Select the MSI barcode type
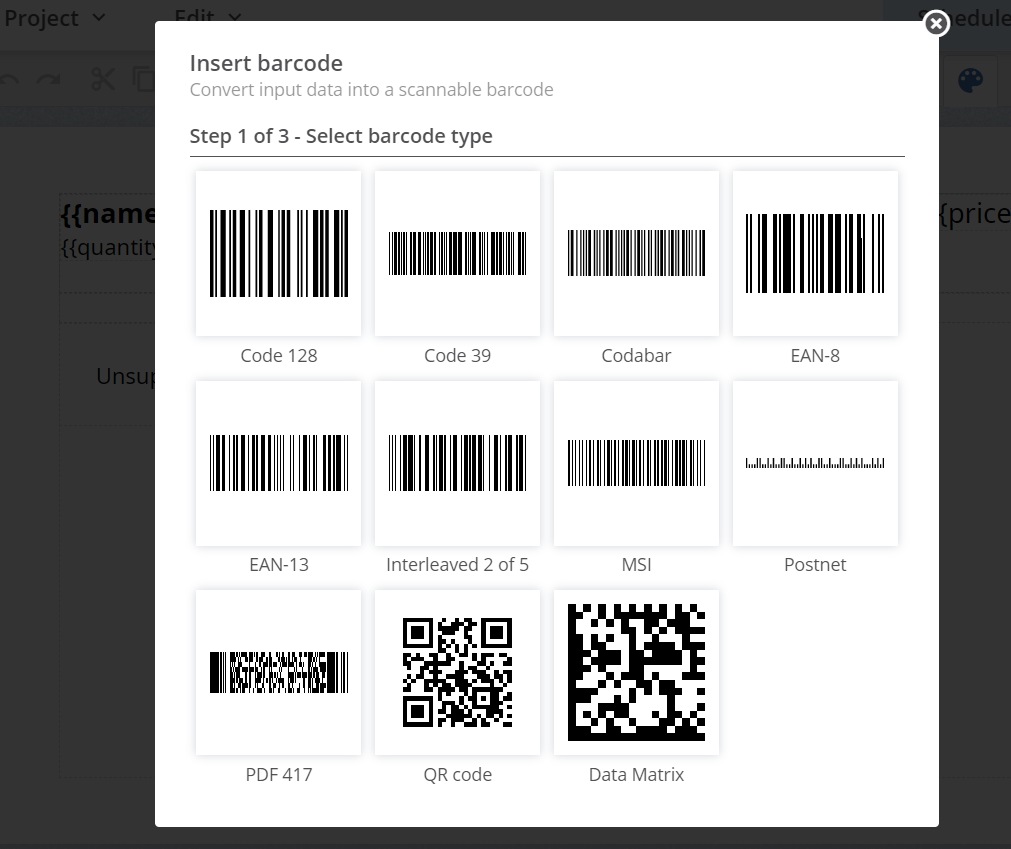Screen dimensions: 1011x849 636,463
